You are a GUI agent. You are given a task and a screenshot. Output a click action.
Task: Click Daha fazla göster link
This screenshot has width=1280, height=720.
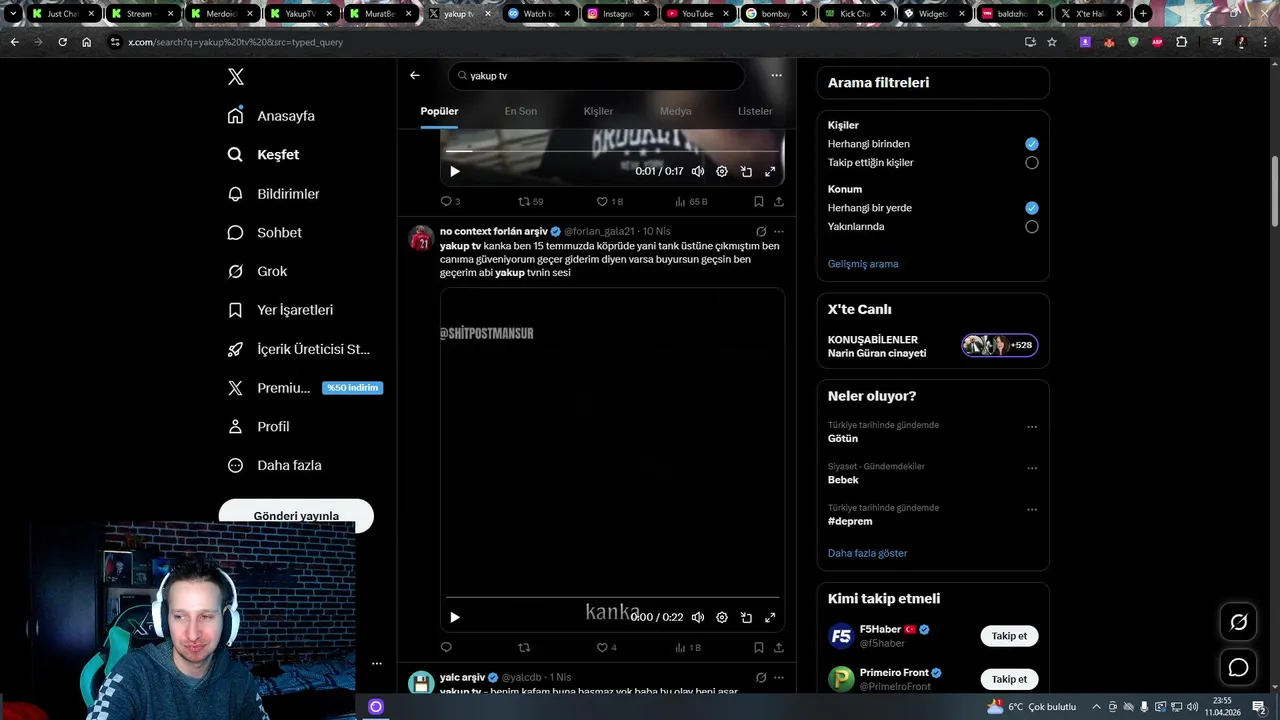[868, 553]
